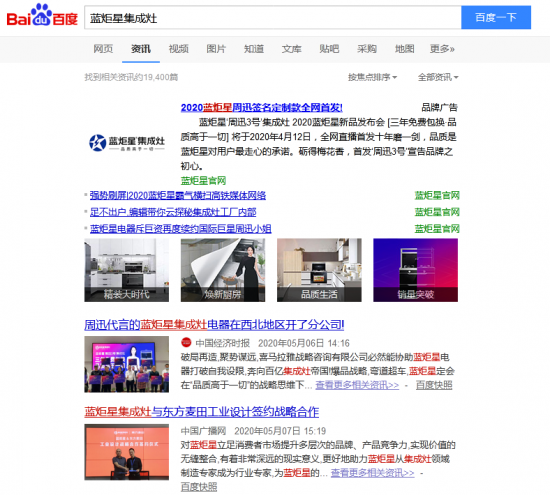Viewport: 550px width, 495px height.
Task: Select the 图片 tab
Action: coord(216,49)
